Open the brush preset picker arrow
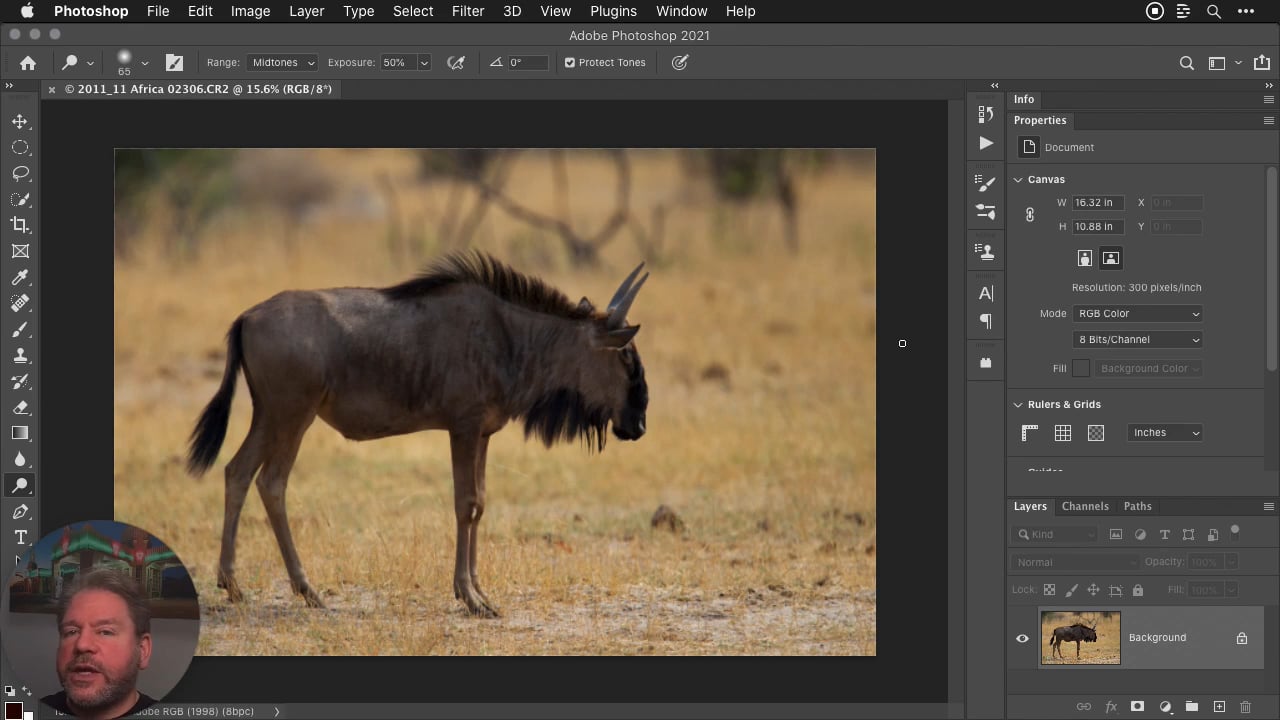 click(x=145, y=63)
